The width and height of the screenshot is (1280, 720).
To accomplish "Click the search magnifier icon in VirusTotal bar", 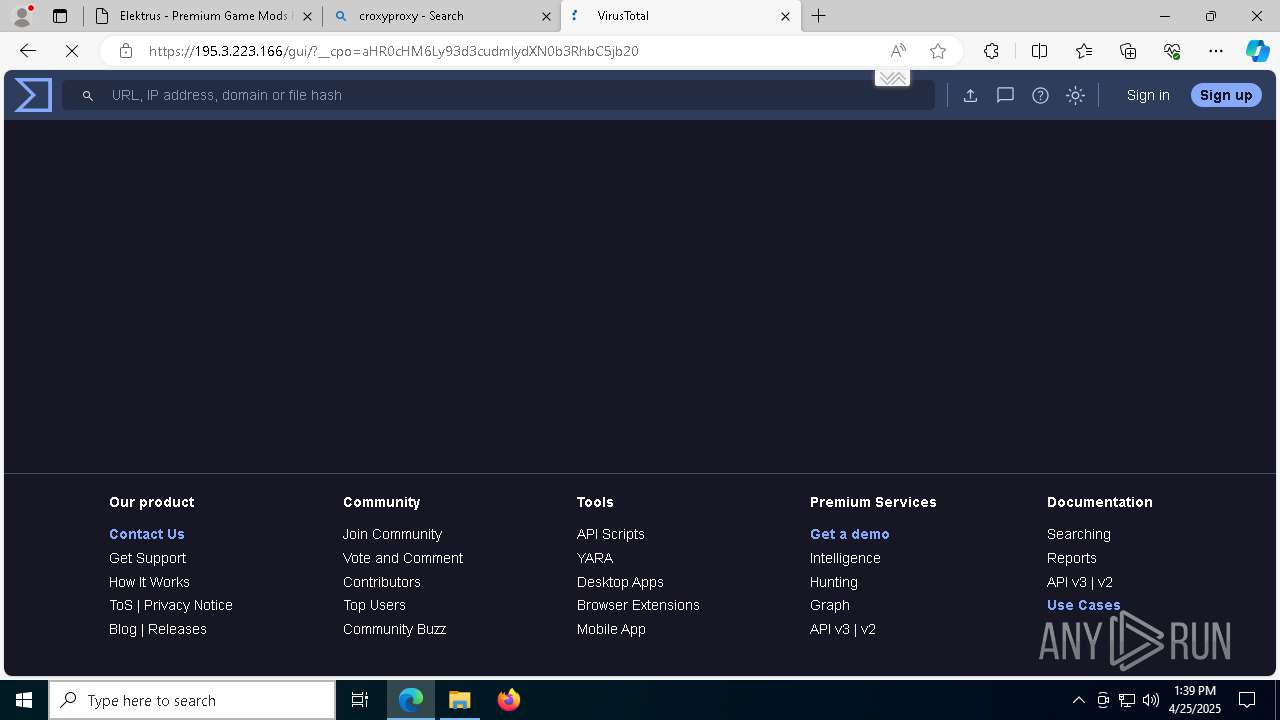I will 88,95.
